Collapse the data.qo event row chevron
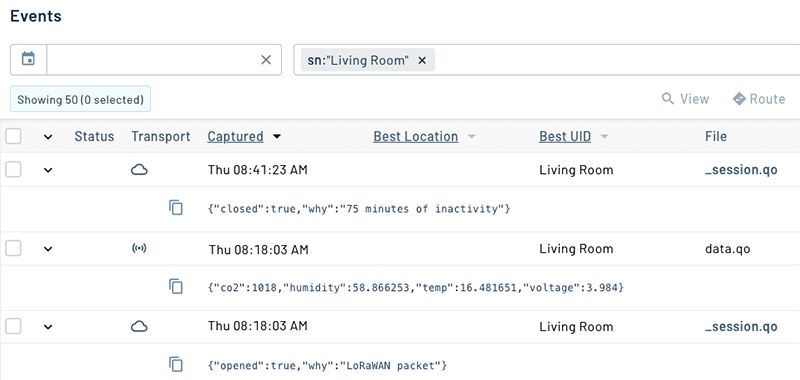Screen dimensions: 800x380 (48, 249)
